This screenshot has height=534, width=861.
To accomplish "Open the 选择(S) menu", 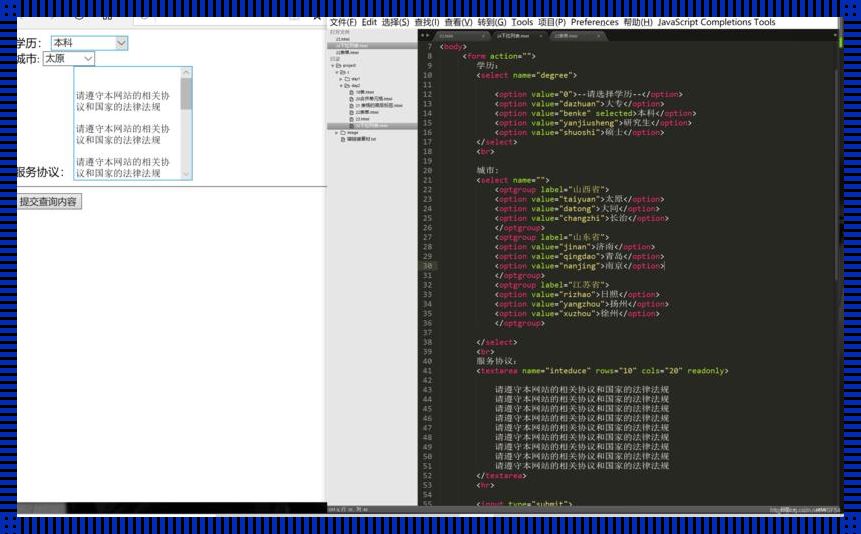I will click(395, 22).
